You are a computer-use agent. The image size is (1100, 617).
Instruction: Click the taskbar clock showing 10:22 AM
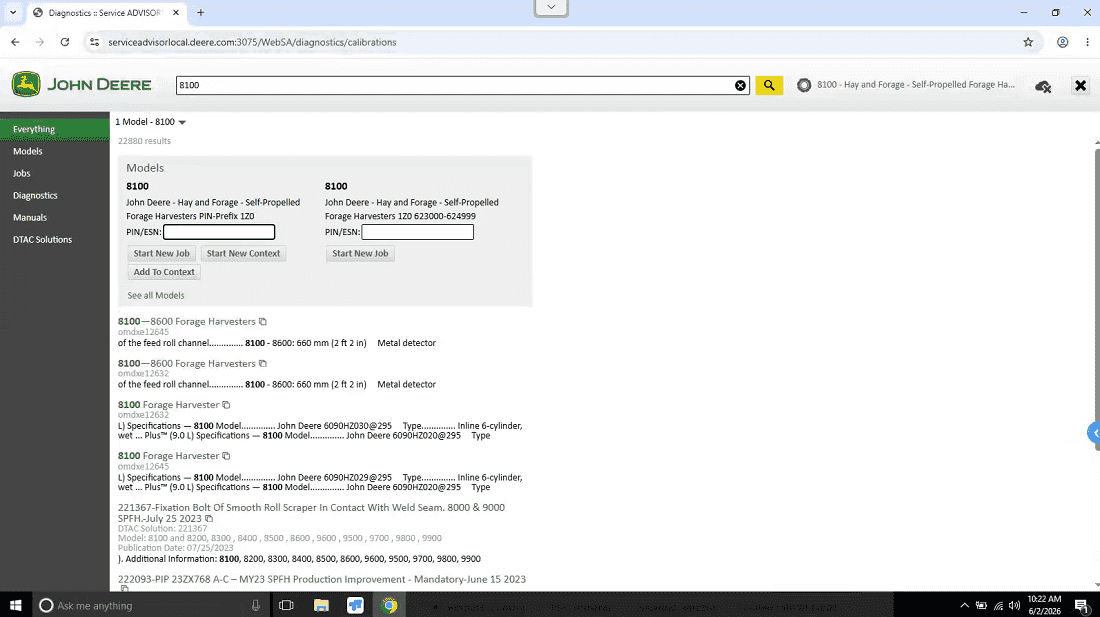[1045, 605]
